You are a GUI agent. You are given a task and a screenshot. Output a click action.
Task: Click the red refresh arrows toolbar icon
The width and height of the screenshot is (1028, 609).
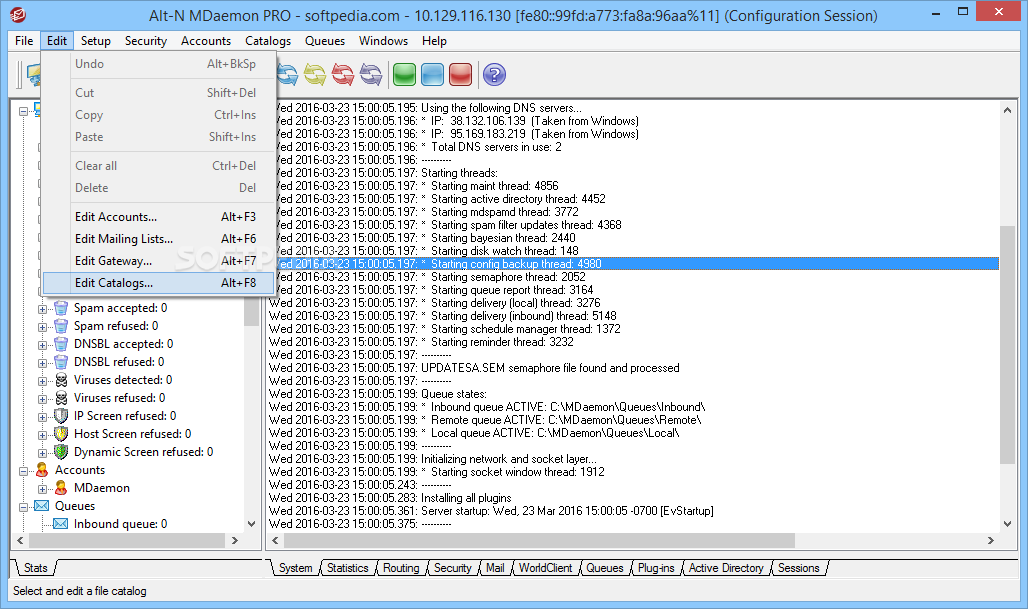coord(343,75)
